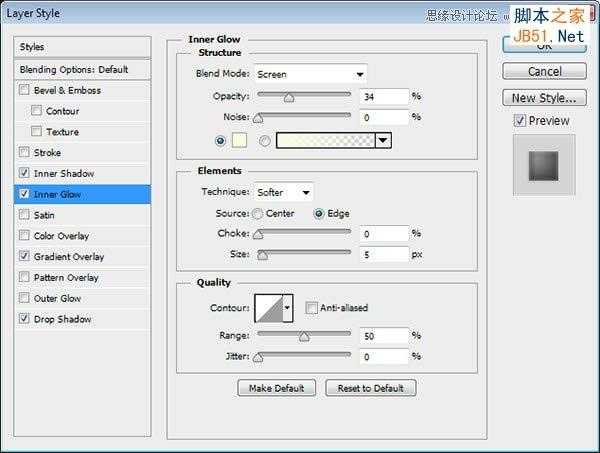
Task: Select the solid color radio button
Action: [220, 141]
